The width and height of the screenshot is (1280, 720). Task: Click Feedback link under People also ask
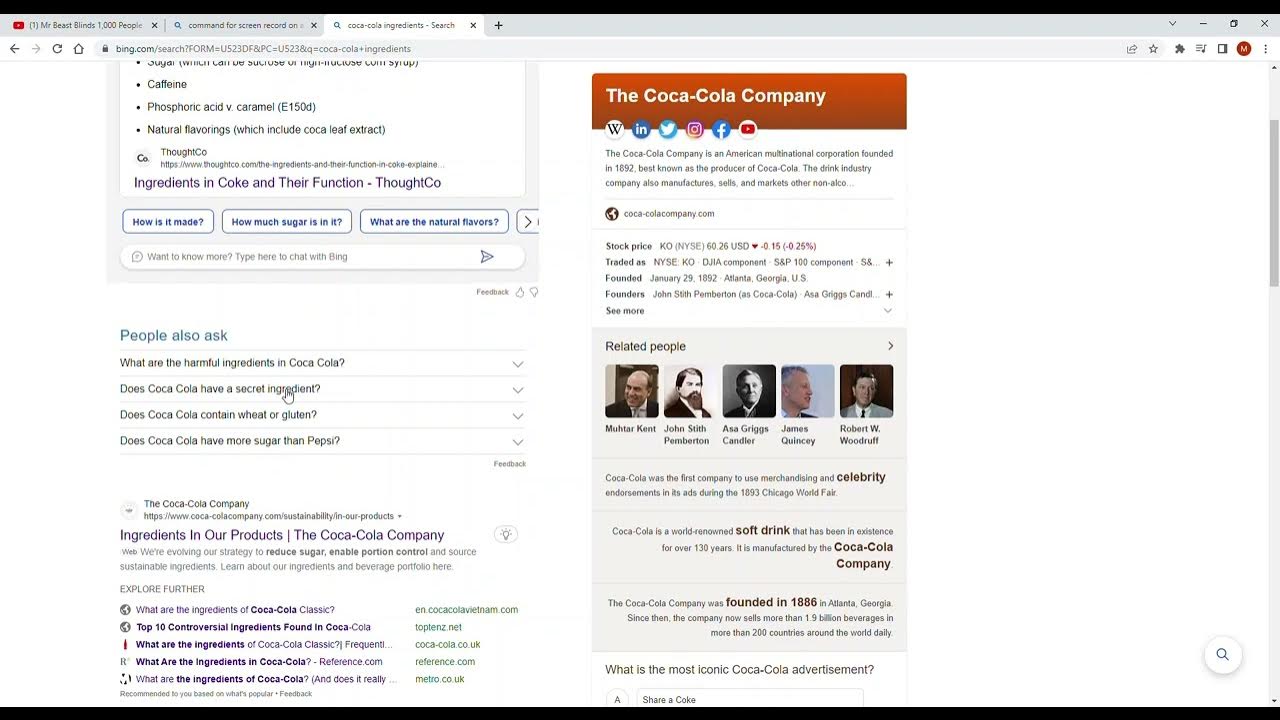coord(509,464)
